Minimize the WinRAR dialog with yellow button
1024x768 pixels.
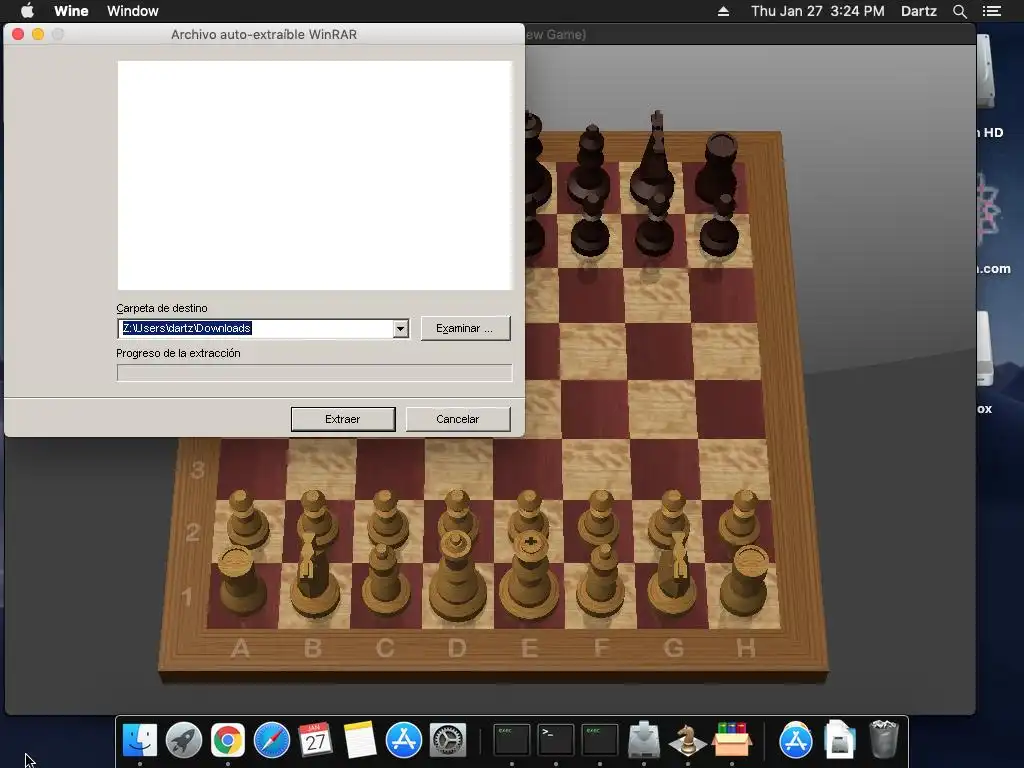(x=38, y=34)
